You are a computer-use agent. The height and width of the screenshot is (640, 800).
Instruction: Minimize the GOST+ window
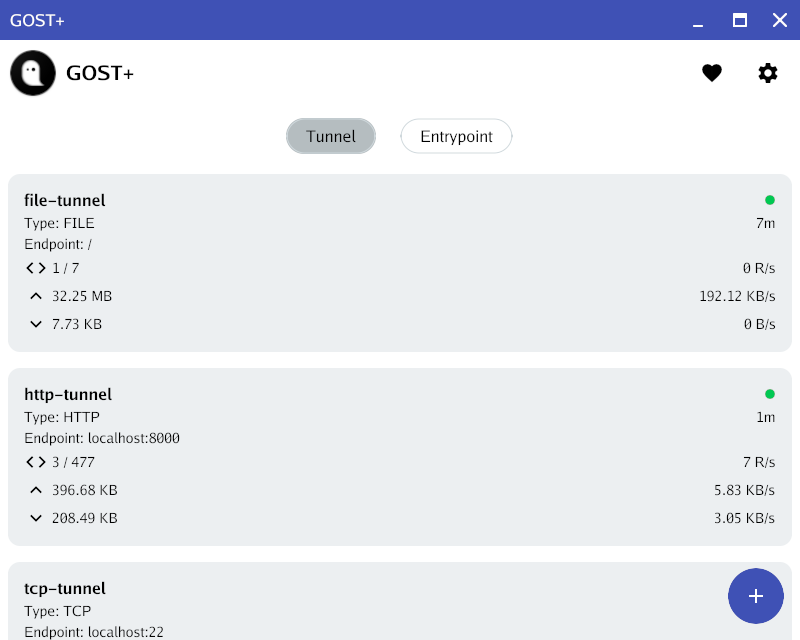click(x=698, y=20)
